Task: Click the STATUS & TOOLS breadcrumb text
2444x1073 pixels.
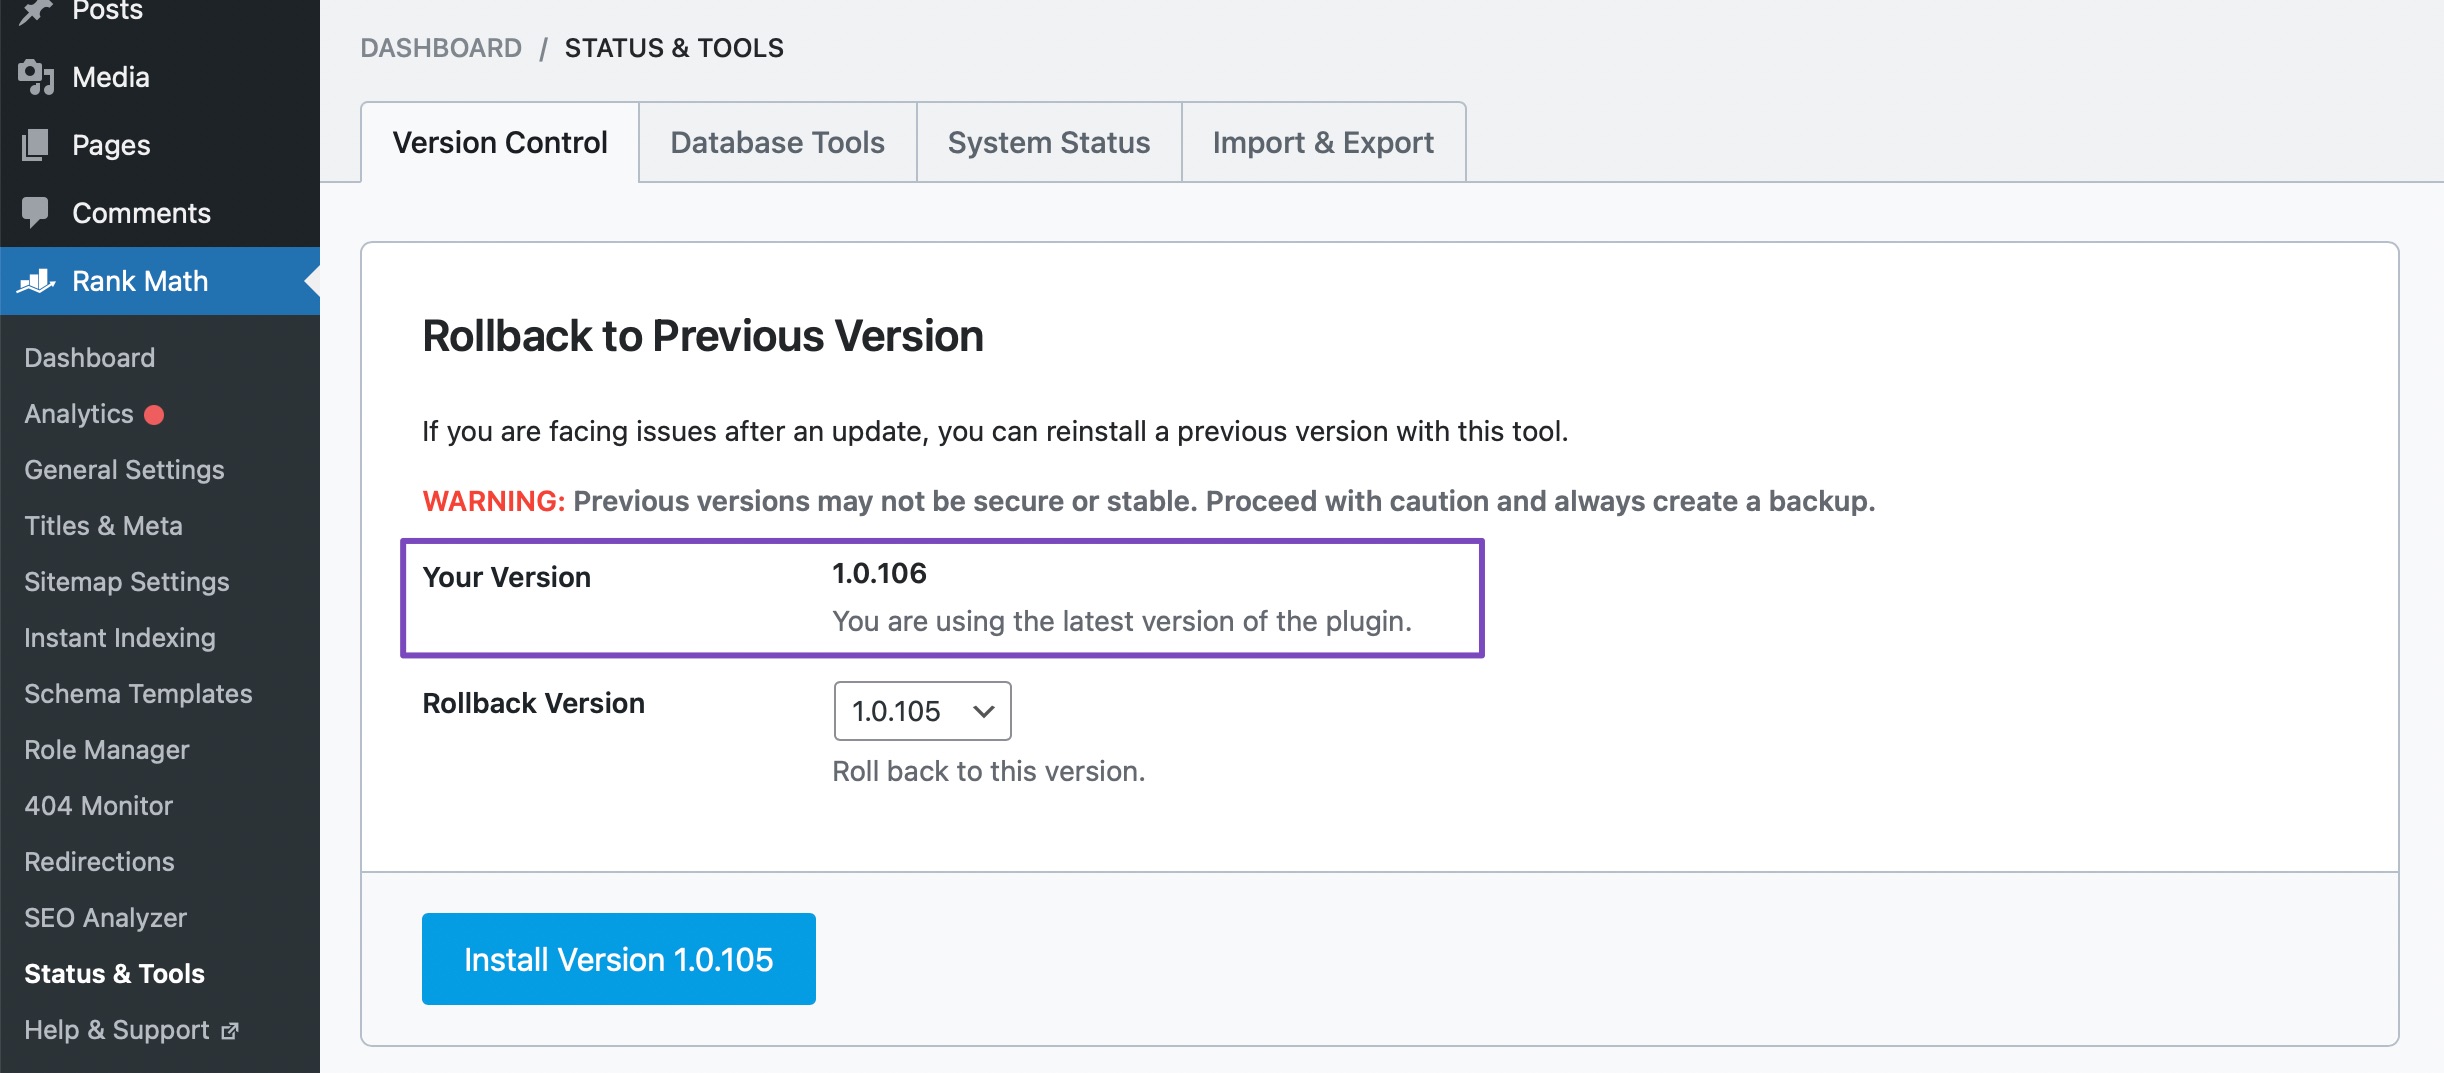Action: [674, 48]
